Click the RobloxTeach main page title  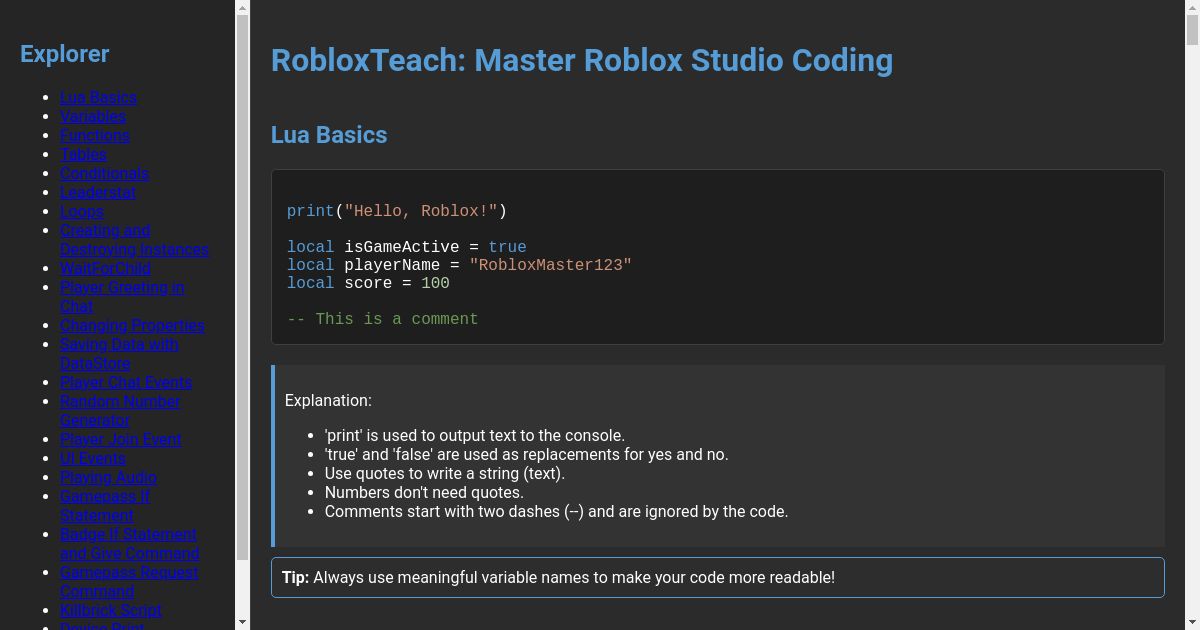(x=582, y=60)
